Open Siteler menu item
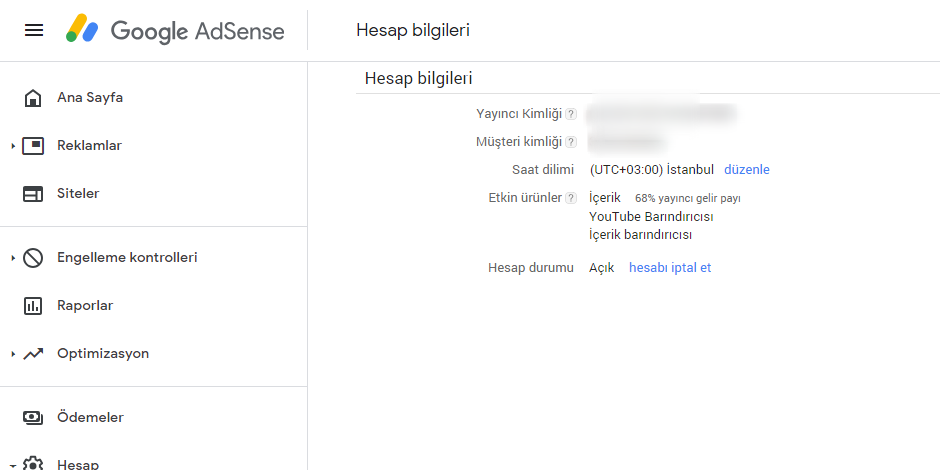This screenshot has width=940, height=470. tap(78, 194)
